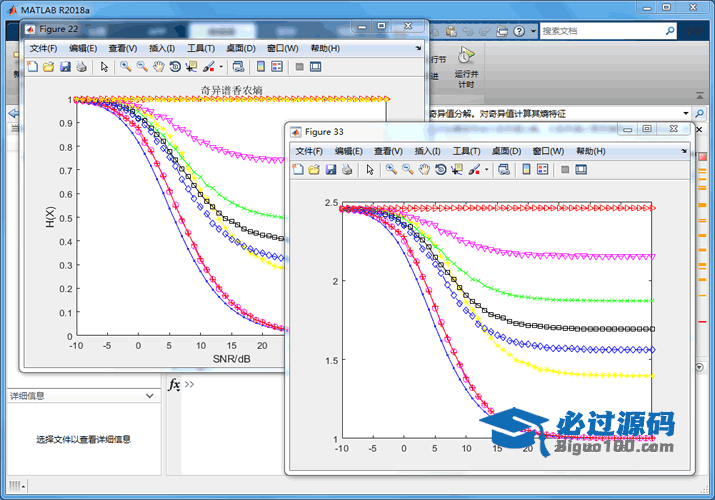Open 查看(V) menu in Figure 22
The width and height of the screenshot is (715, 500).
(x=123, y=48)
